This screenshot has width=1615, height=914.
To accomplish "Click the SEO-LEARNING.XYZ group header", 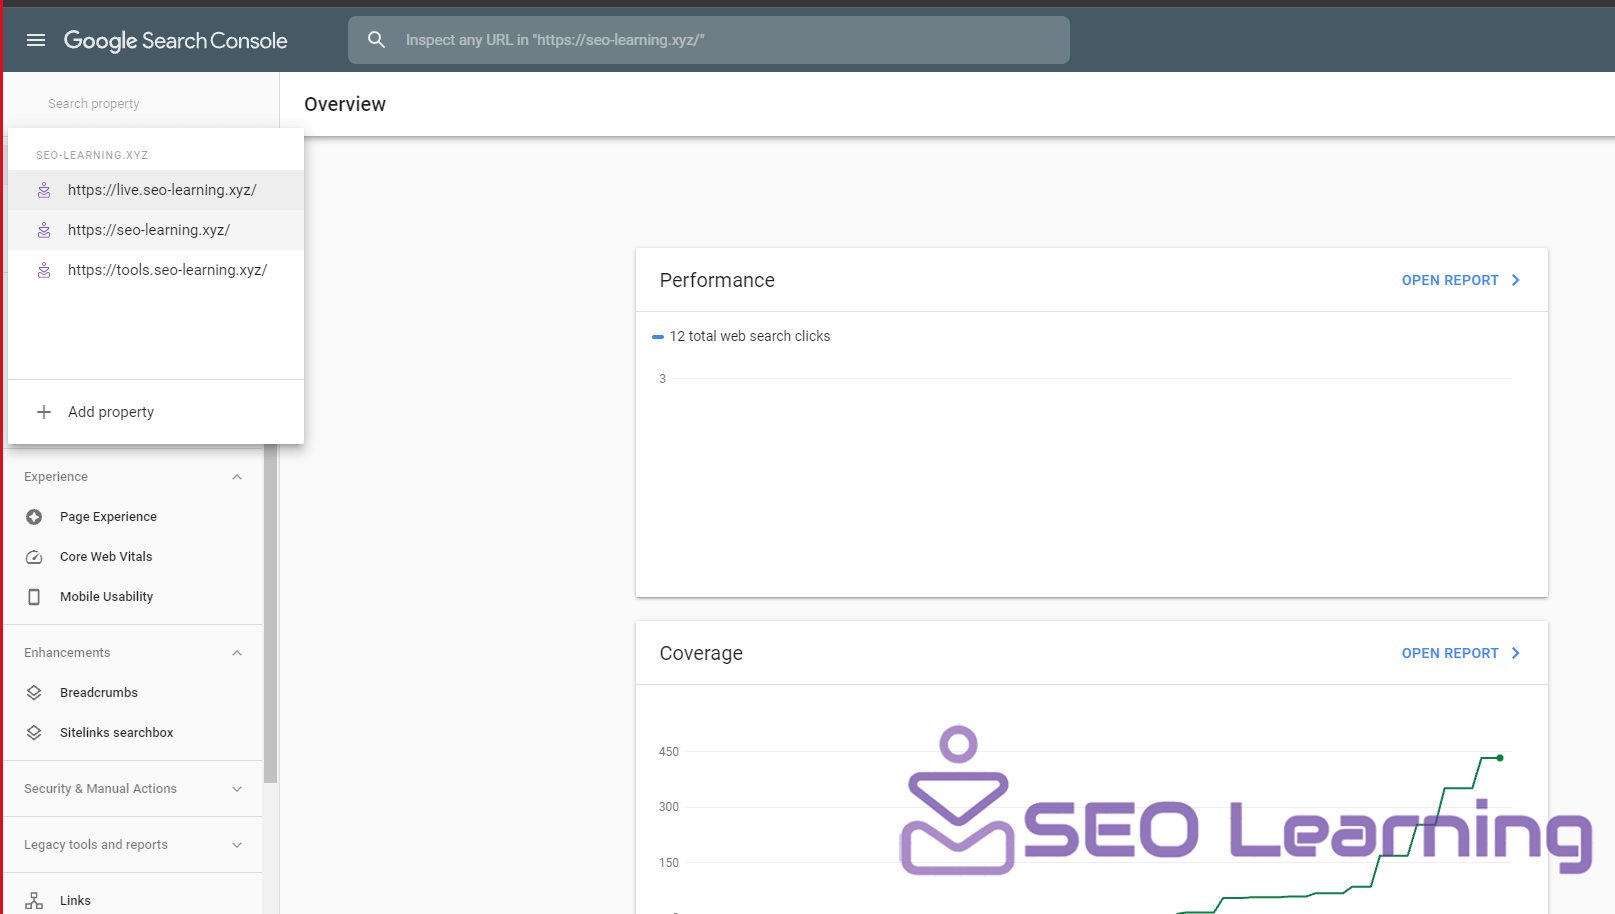I will click(x=92, y=155).
